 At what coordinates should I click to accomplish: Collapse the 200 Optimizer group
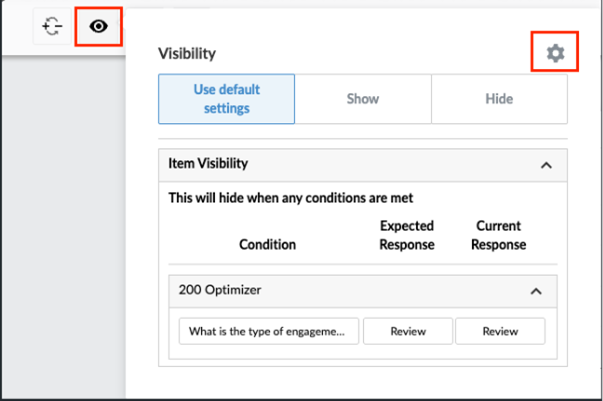(x=536, y=291)
